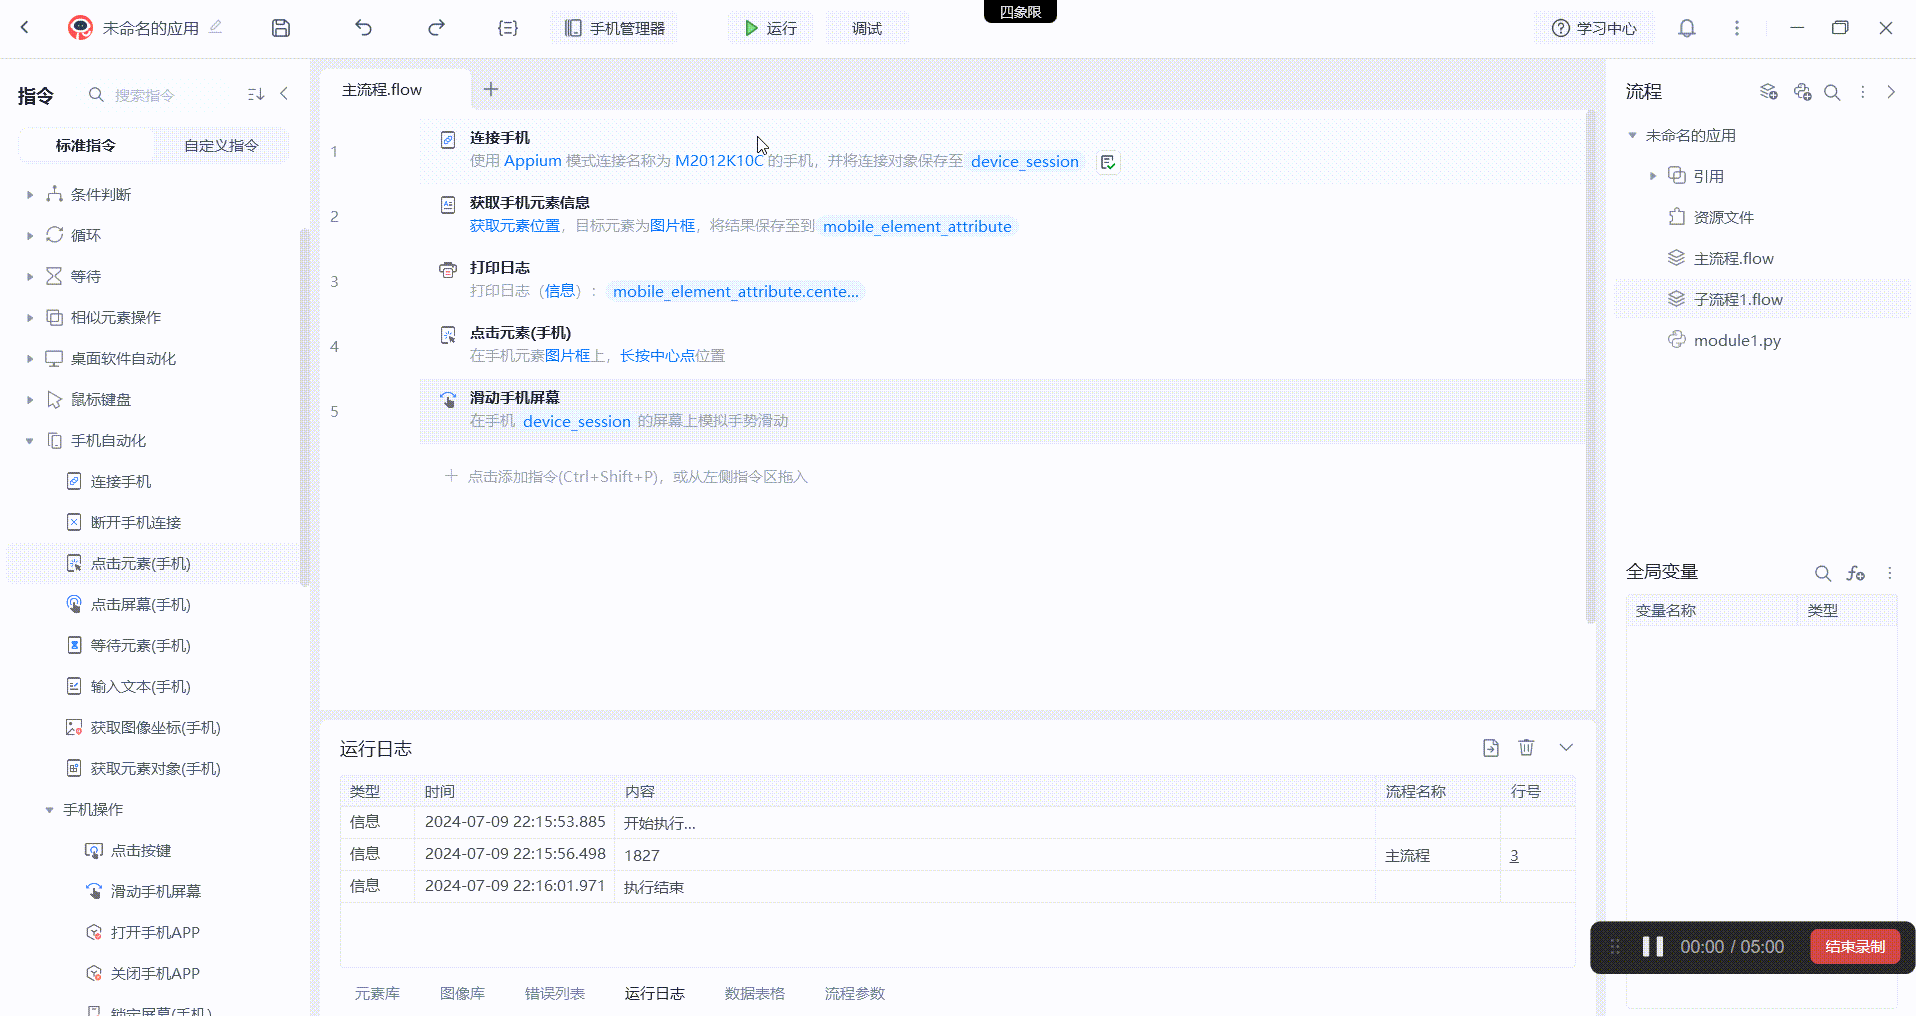Click the 结束录制 button

click(x=1854, y=947)
